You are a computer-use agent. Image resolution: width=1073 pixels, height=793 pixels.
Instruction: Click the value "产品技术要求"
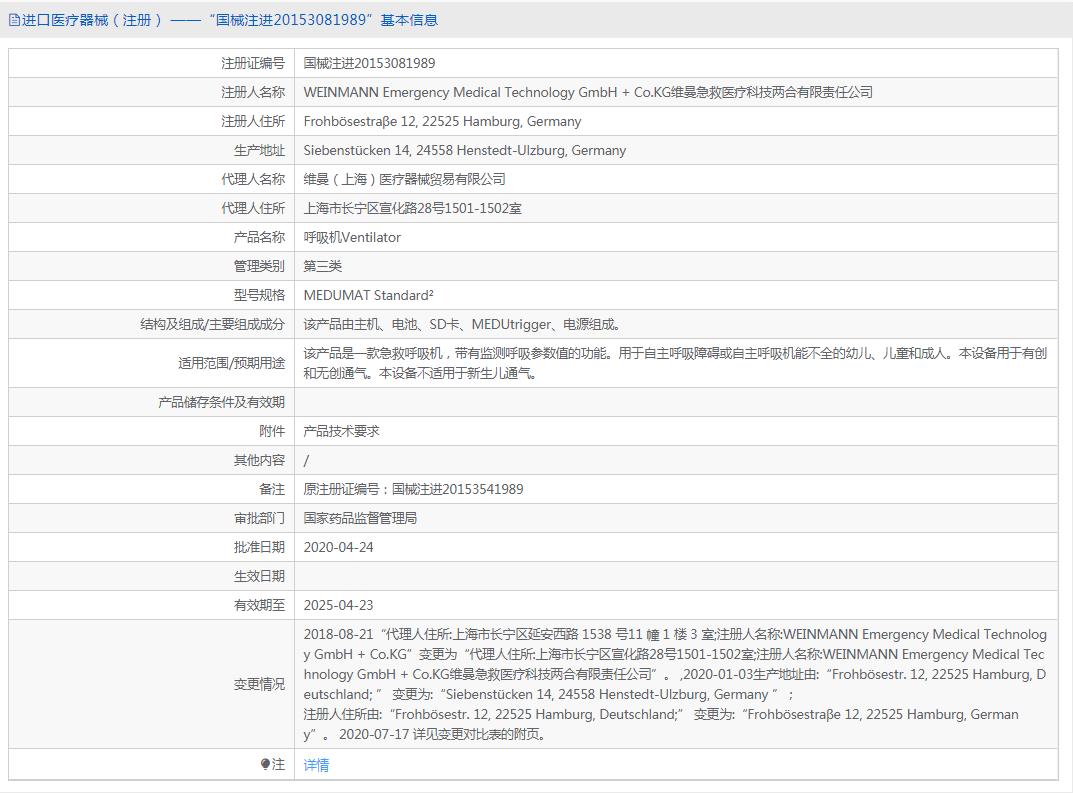(341, 431)
